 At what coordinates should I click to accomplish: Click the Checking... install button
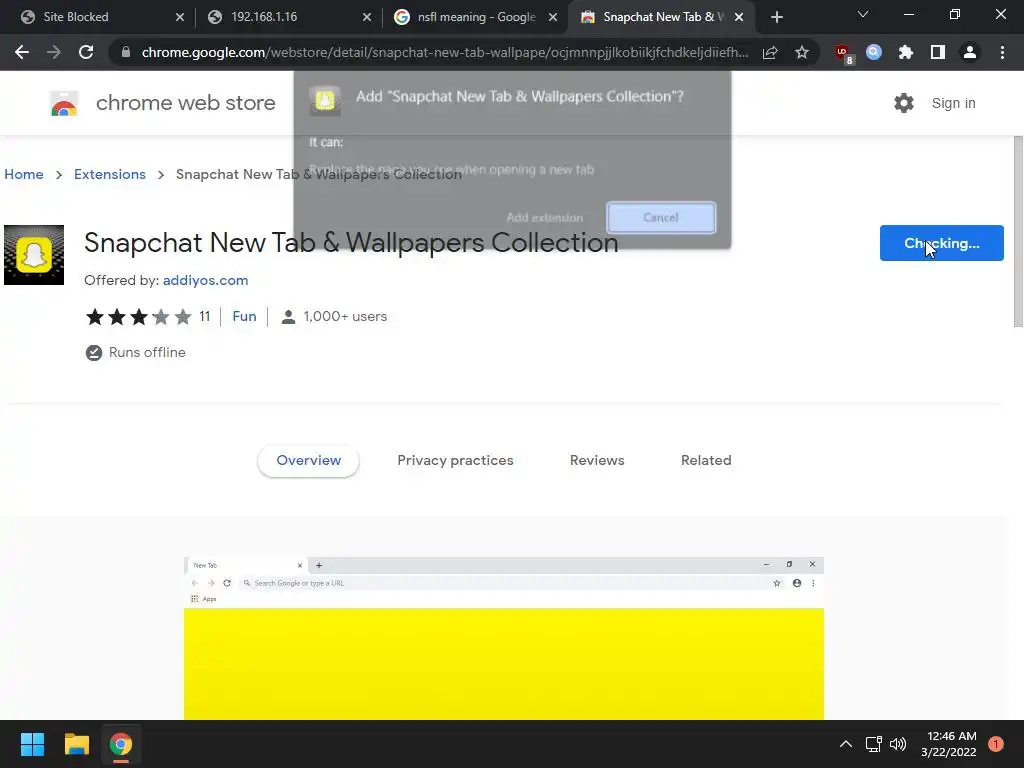coord(941,243)
